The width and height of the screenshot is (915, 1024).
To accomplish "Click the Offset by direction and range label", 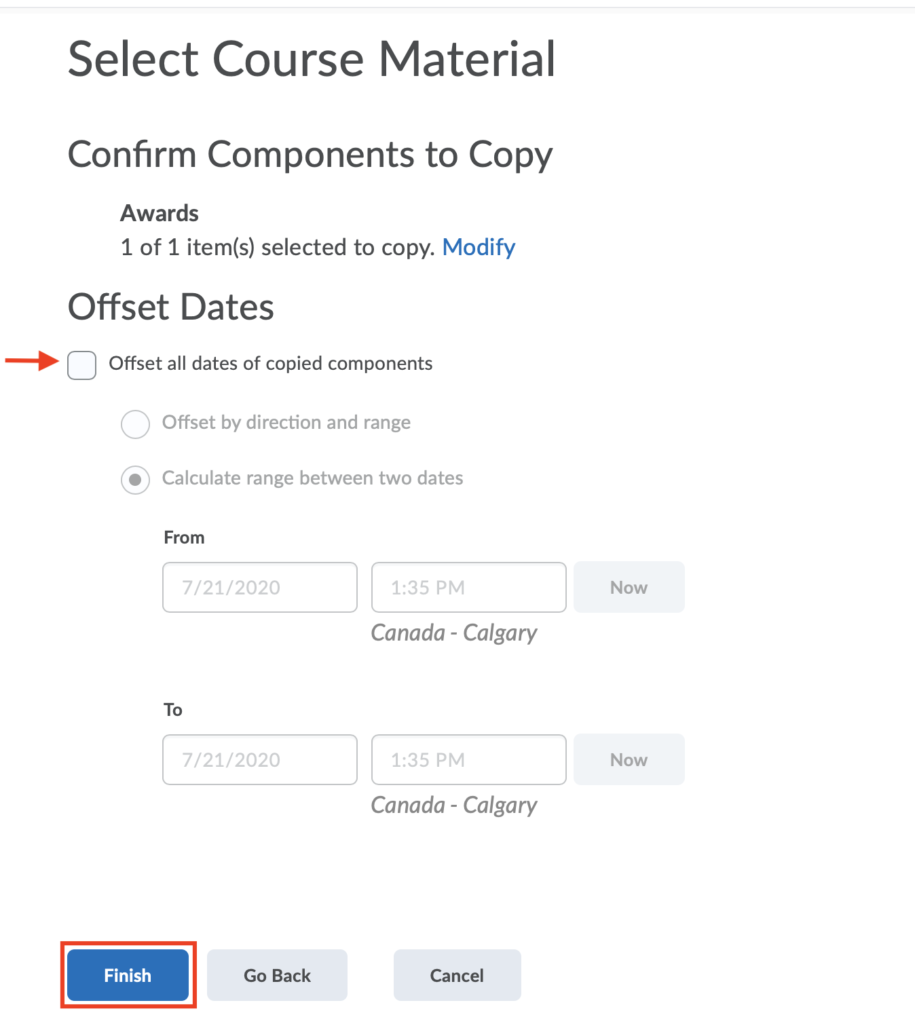I will (286, 423).
